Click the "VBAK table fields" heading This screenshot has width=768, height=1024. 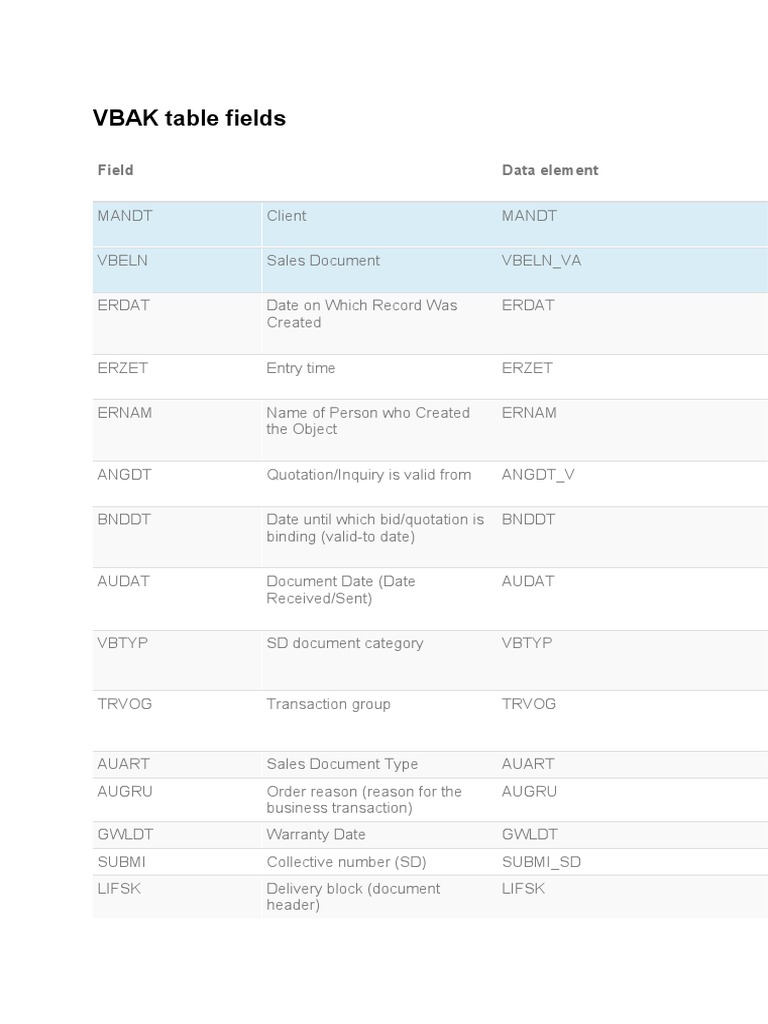click(189, 118)
